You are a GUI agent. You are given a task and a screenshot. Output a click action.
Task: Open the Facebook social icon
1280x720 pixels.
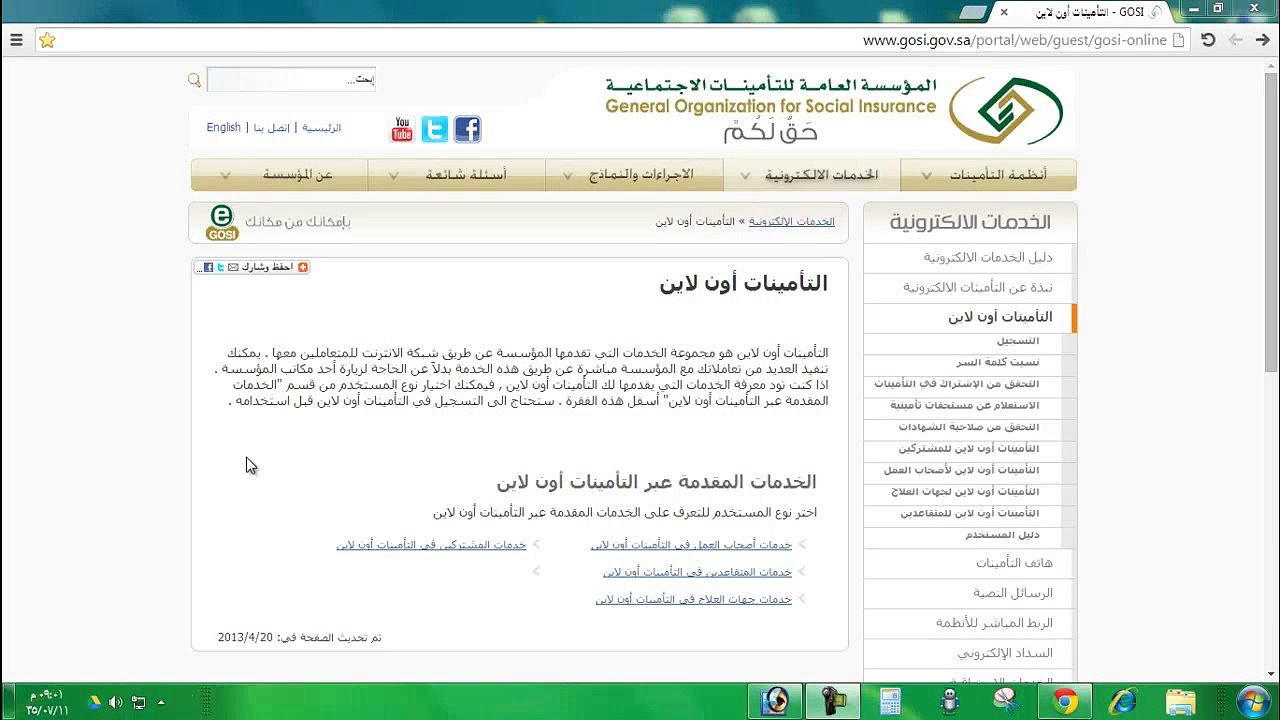pos(467,129)
